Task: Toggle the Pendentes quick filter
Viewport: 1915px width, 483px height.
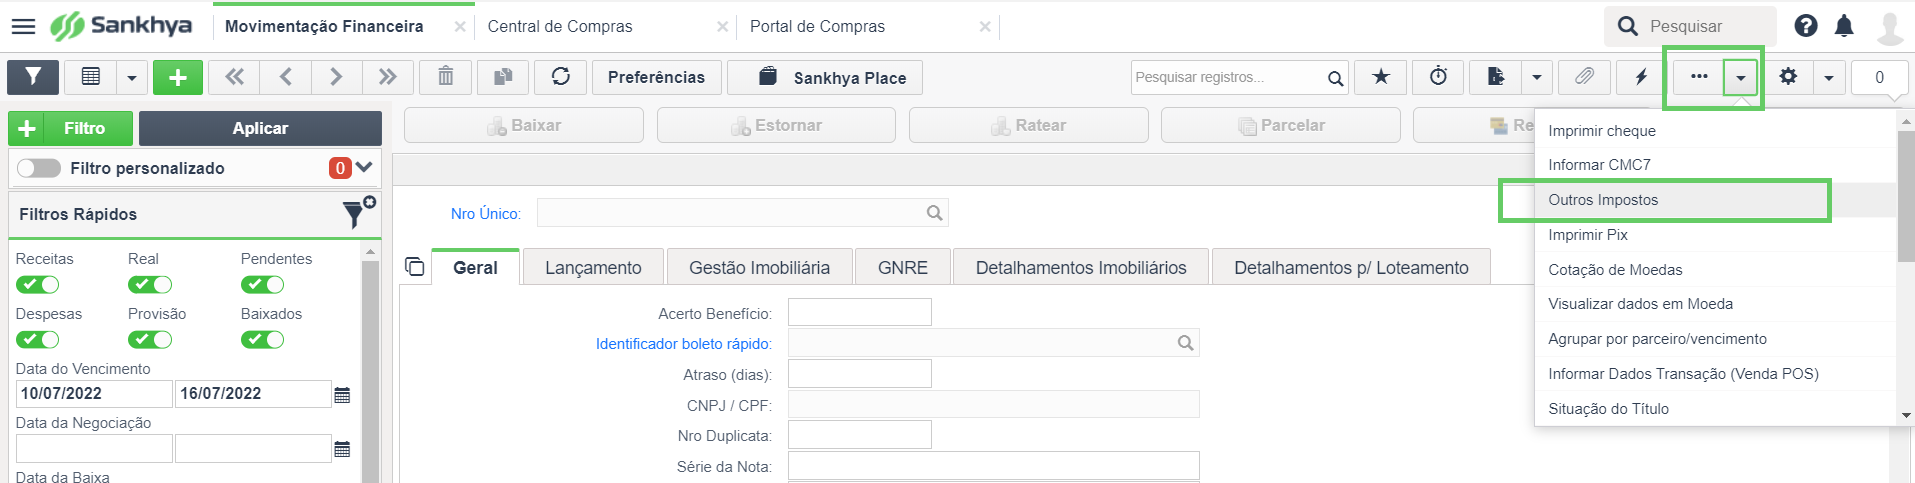Action: pos(262,285)
